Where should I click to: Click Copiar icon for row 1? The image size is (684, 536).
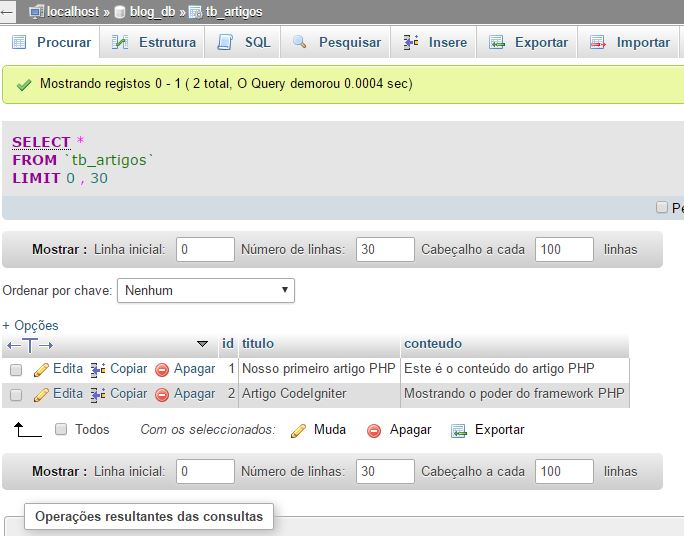(x=98, y=370)
